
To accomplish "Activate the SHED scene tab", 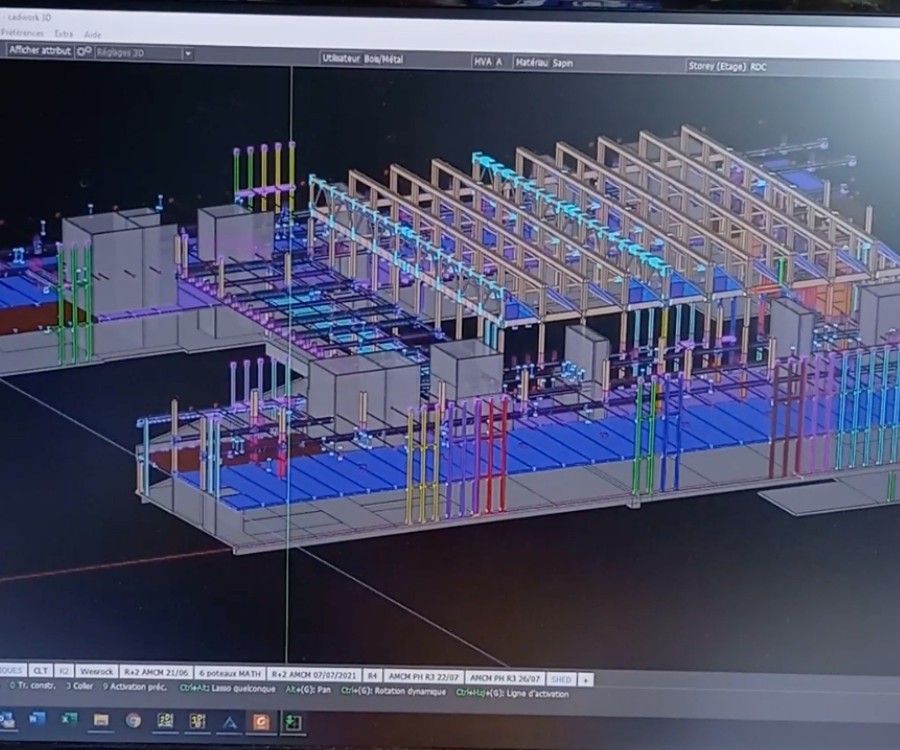I will click(x=561, y=679).
